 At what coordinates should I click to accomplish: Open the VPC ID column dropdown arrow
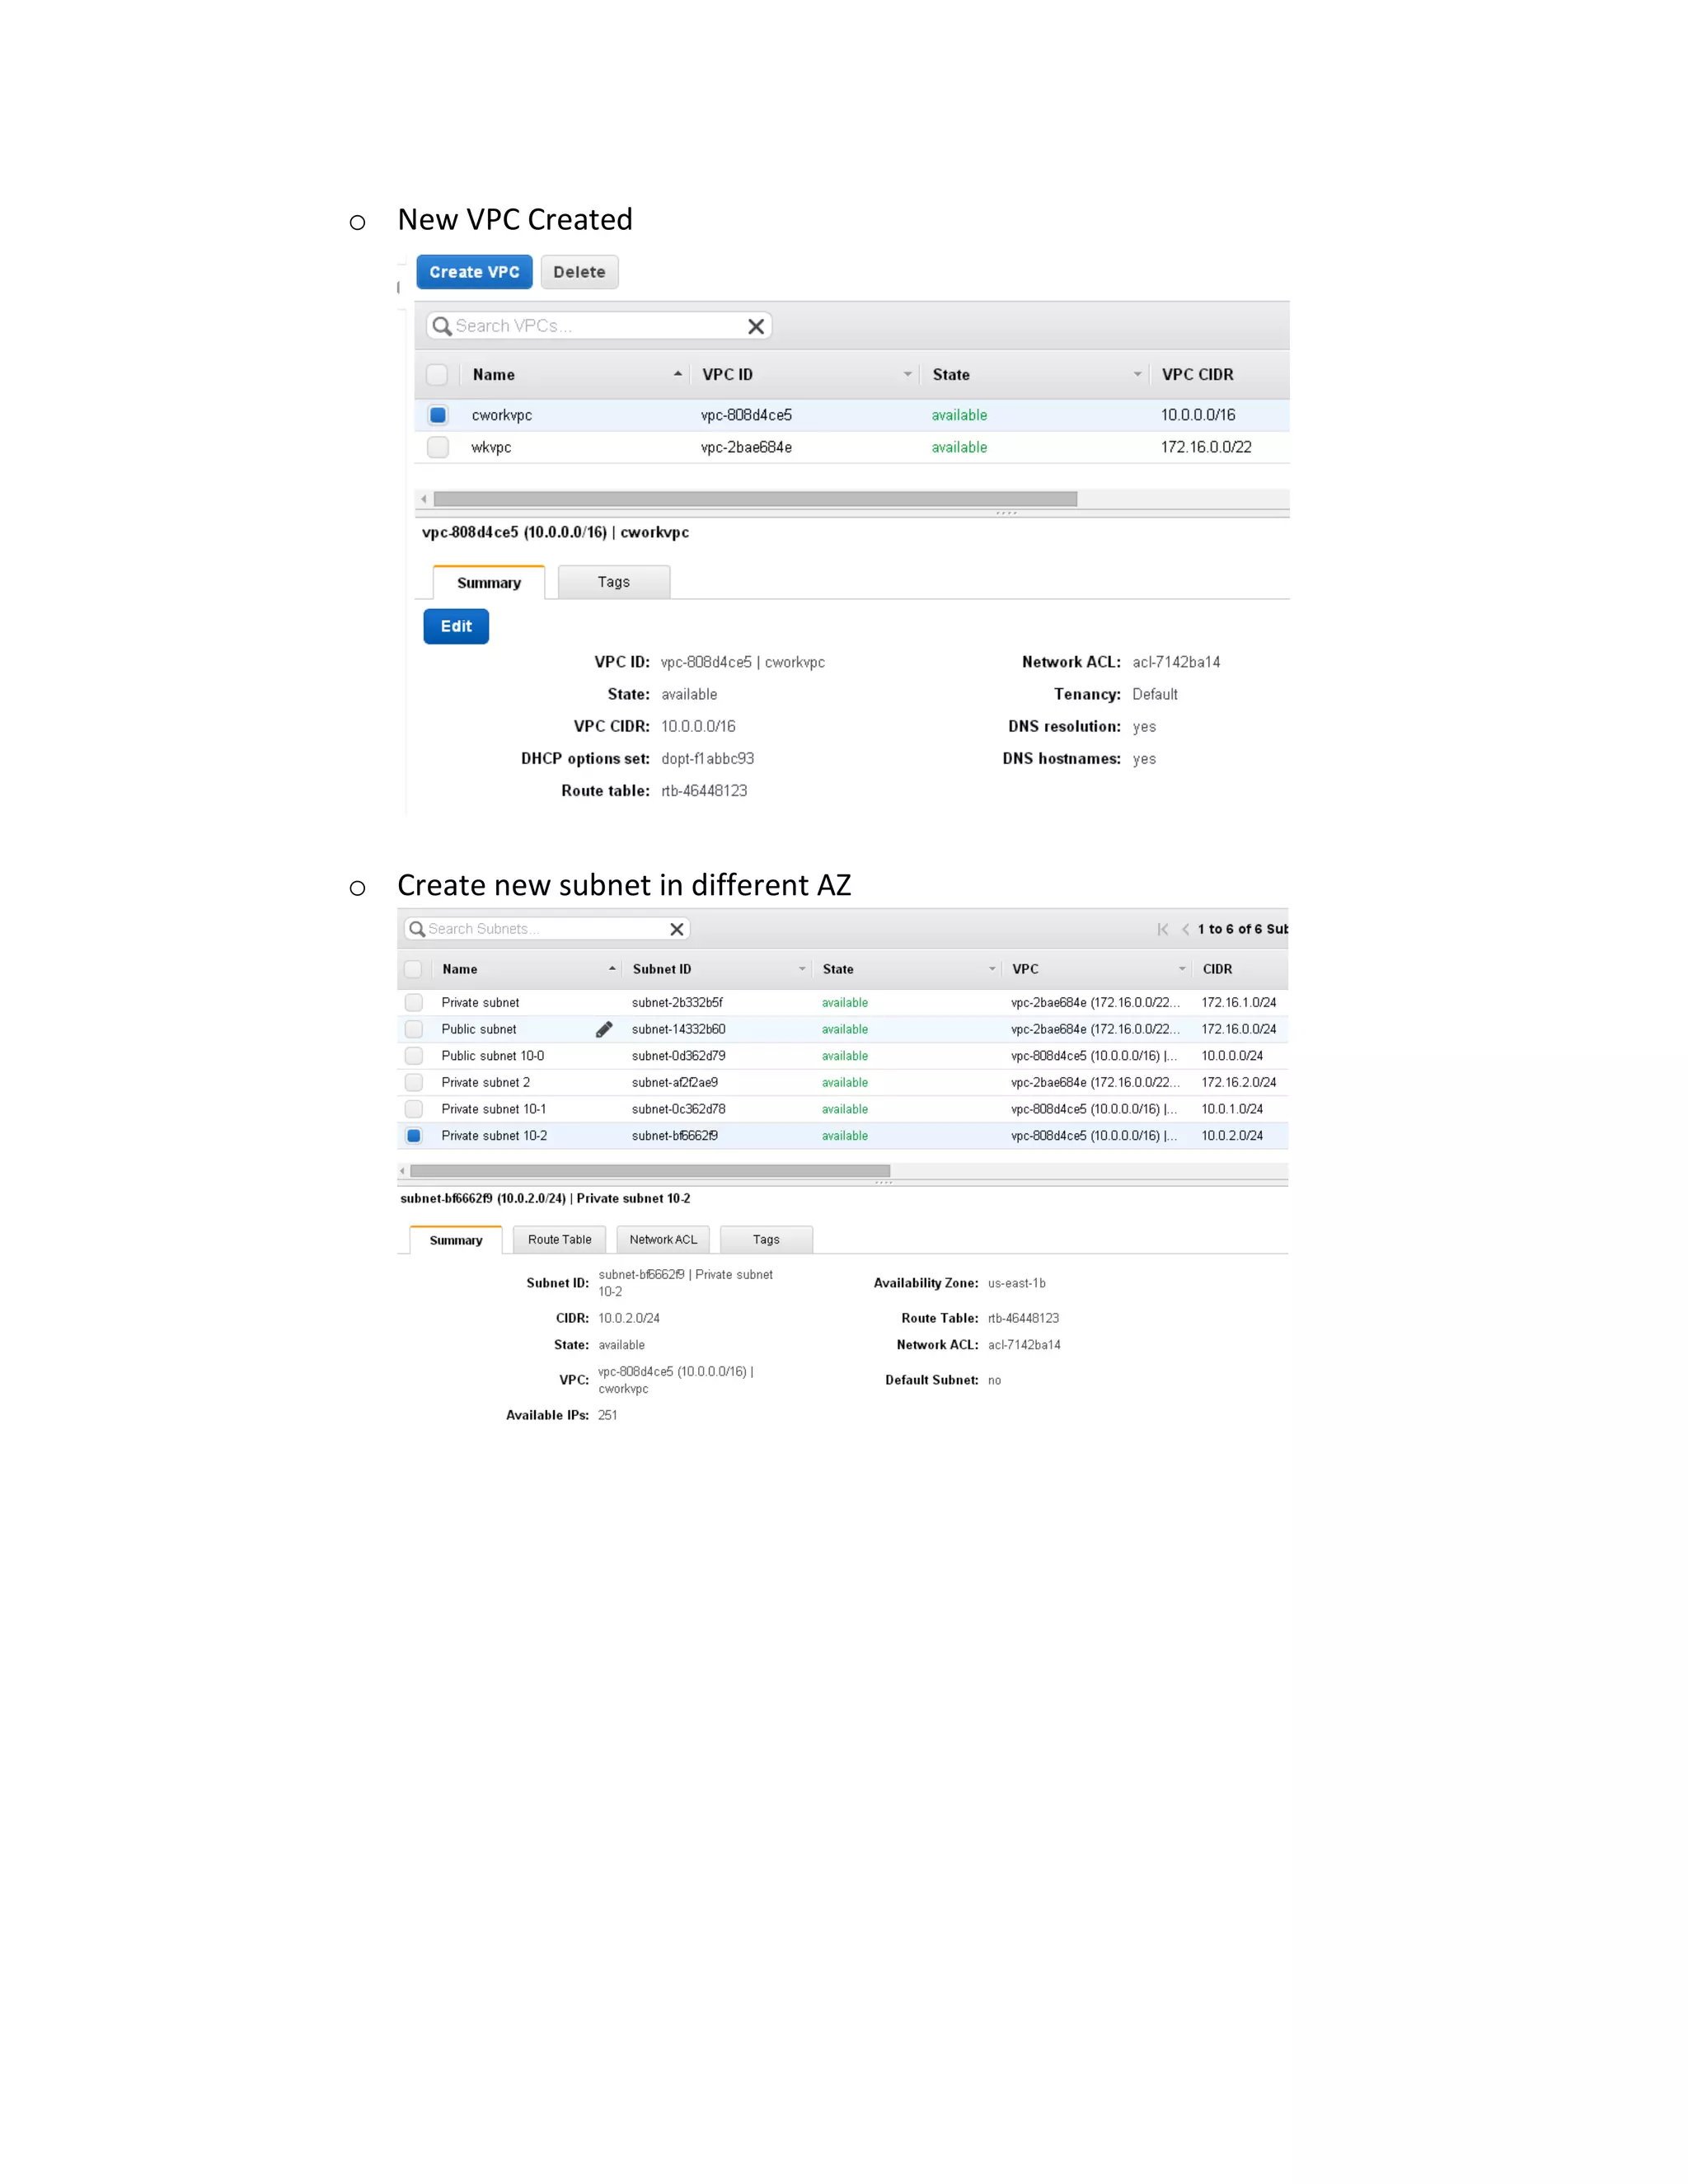[x=908, y=374]
